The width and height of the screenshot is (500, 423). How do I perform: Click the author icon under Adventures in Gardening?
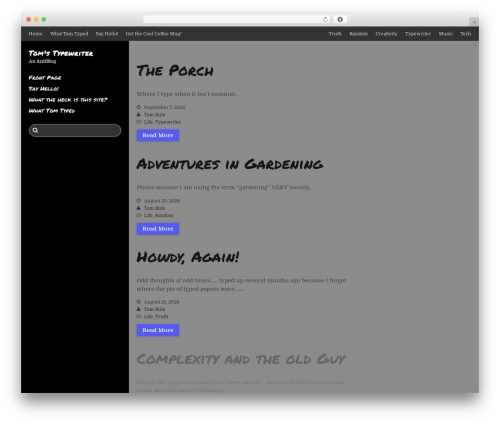(139, 208)
